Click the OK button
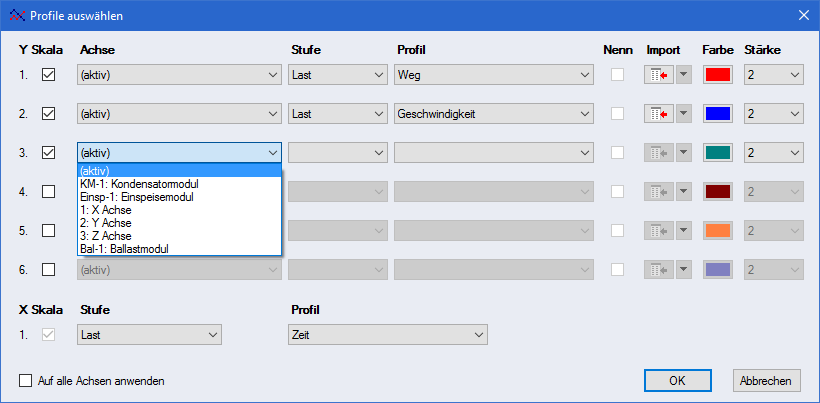Image resolution: width=820 pixels, height=403 pixels. click(x=677, y=381)
